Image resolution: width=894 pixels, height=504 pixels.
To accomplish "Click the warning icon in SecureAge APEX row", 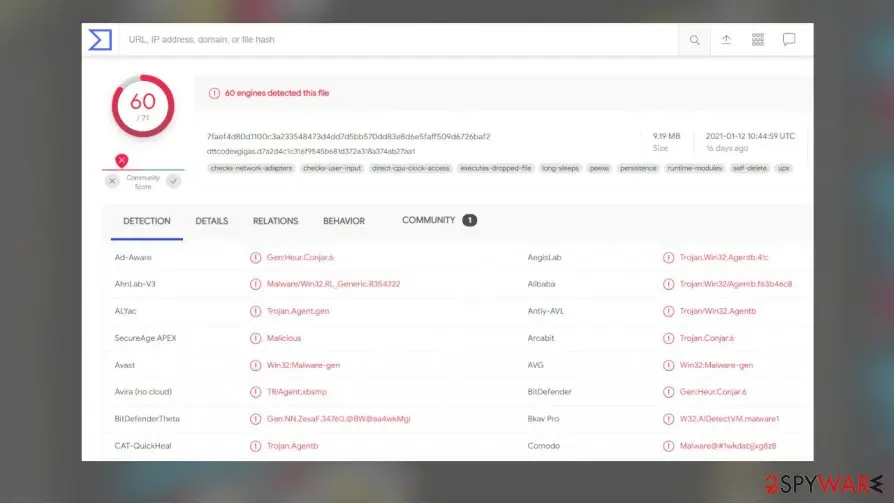I will pos(255,338).
